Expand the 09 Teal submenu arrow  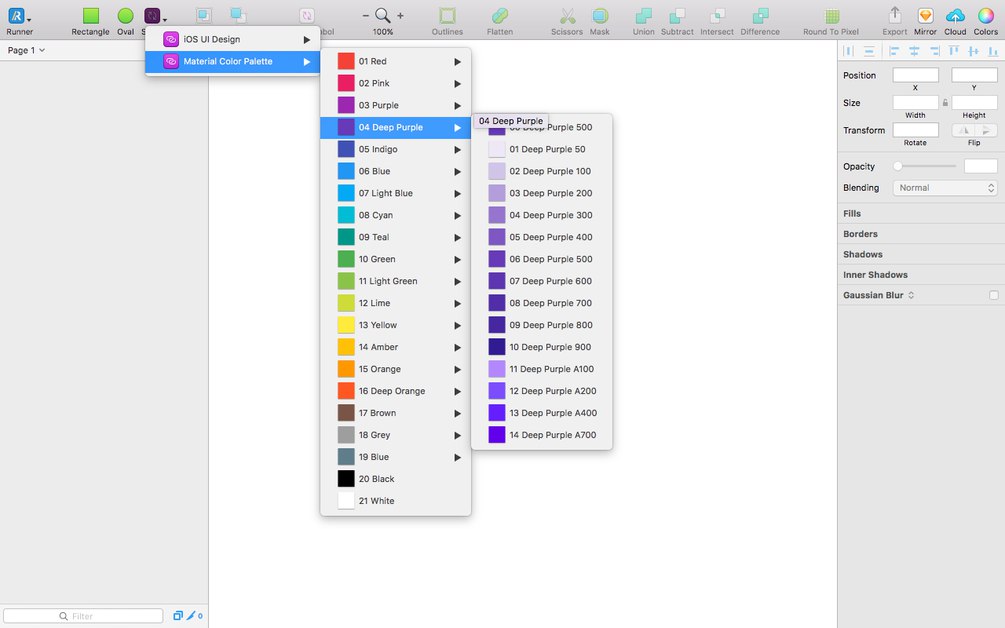pos(458,237)
